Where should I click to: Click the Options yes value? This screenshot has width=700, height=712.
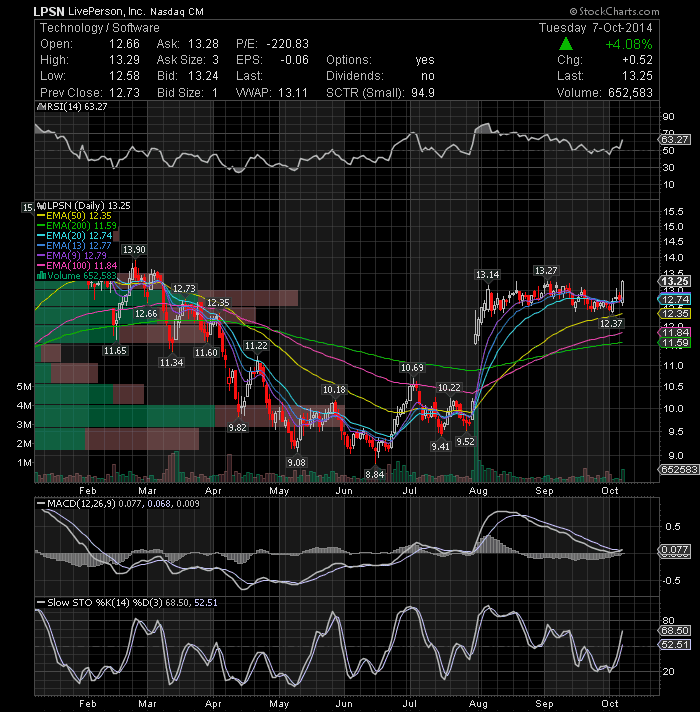click(425, 60)
